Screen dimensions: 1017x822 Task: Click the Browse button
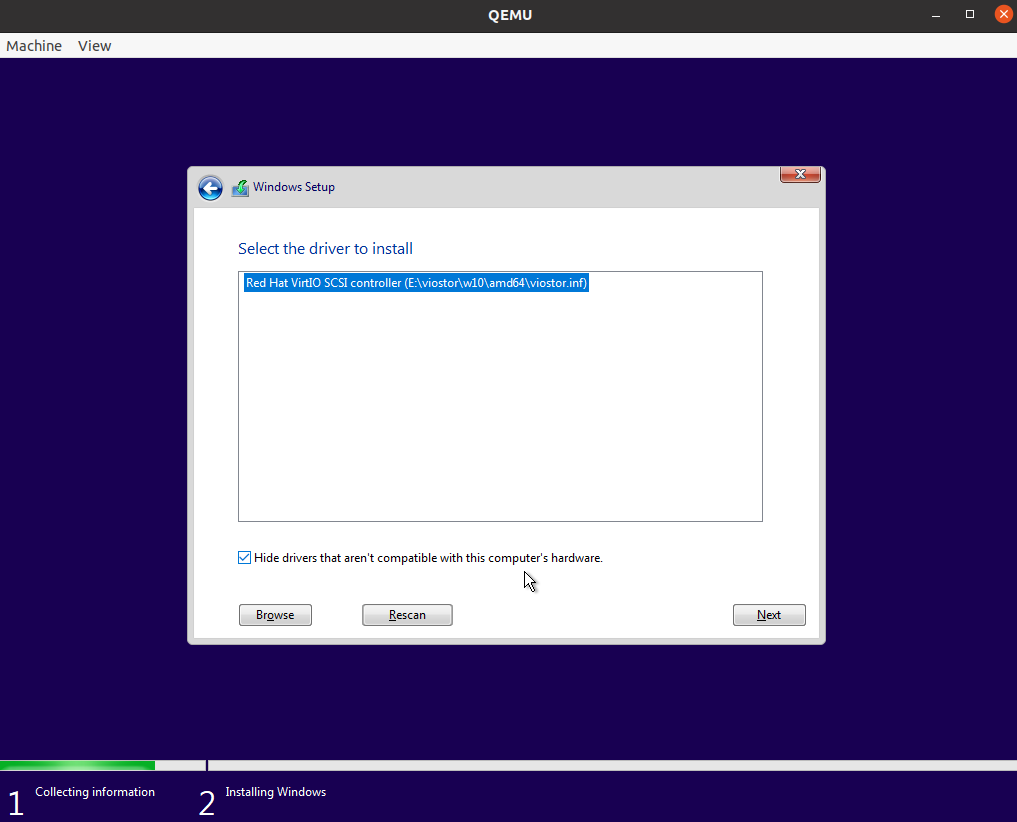tap(275, 615)
